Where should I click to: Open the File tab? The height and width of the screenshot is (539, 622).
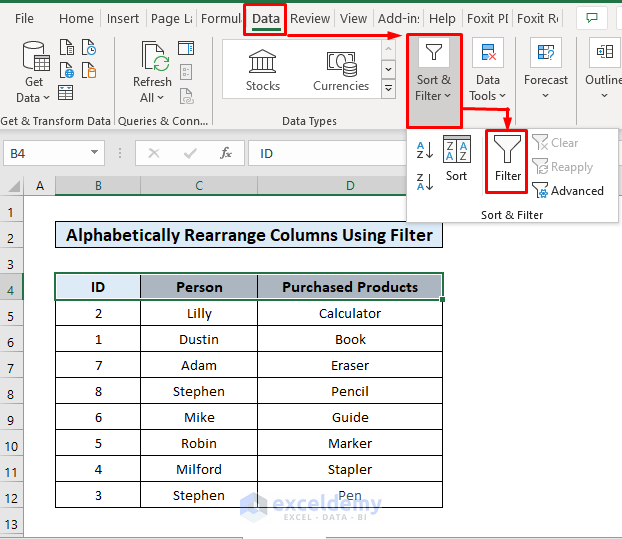[x=24, y=19]
